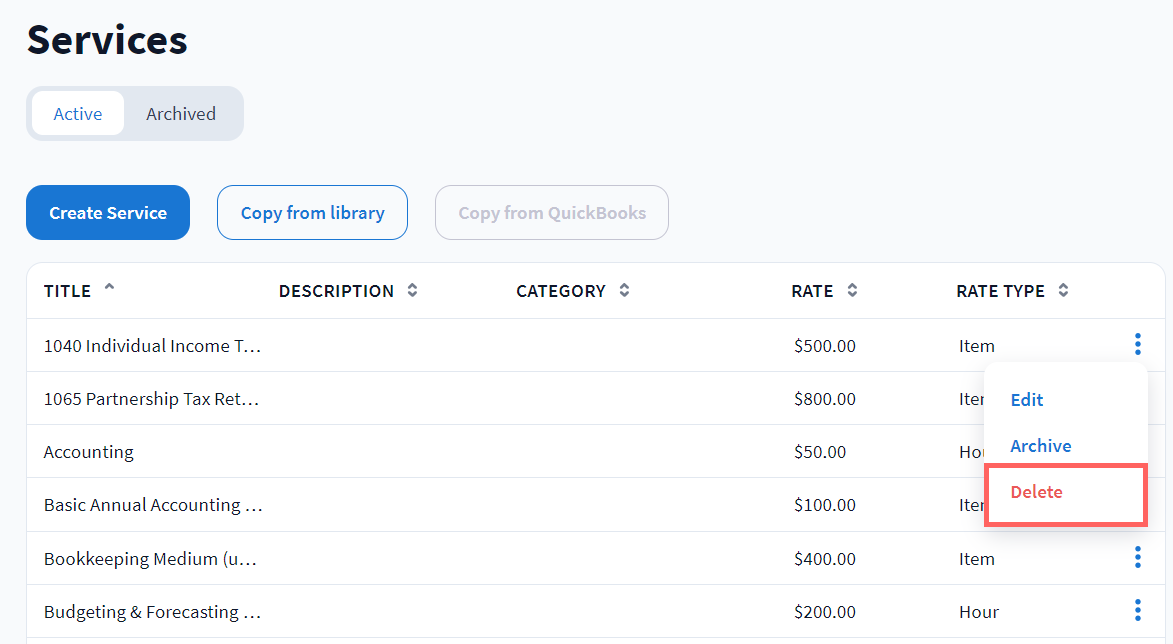Choose Edit from the context menu
The width and height of the screenshot is (1173, 644).
[1027, 400]
